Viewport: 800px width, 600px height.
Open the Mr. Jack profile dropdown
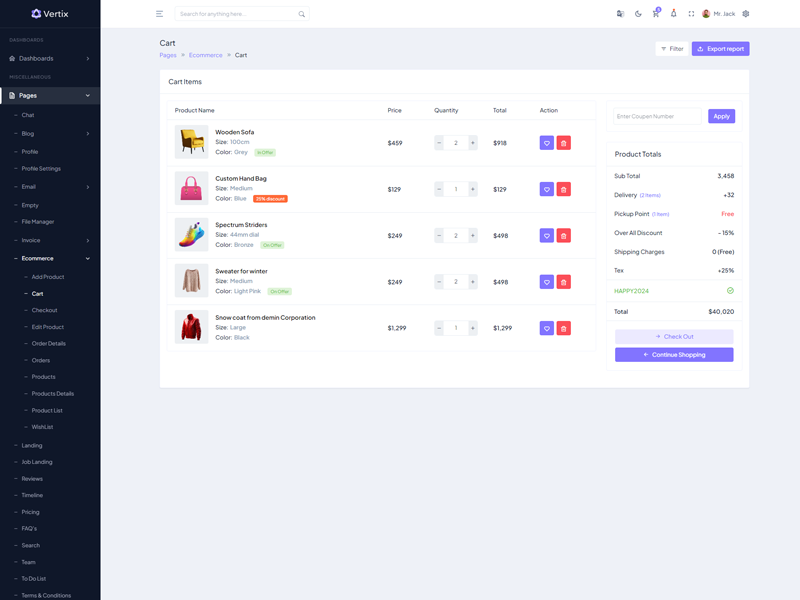[719, 14]
